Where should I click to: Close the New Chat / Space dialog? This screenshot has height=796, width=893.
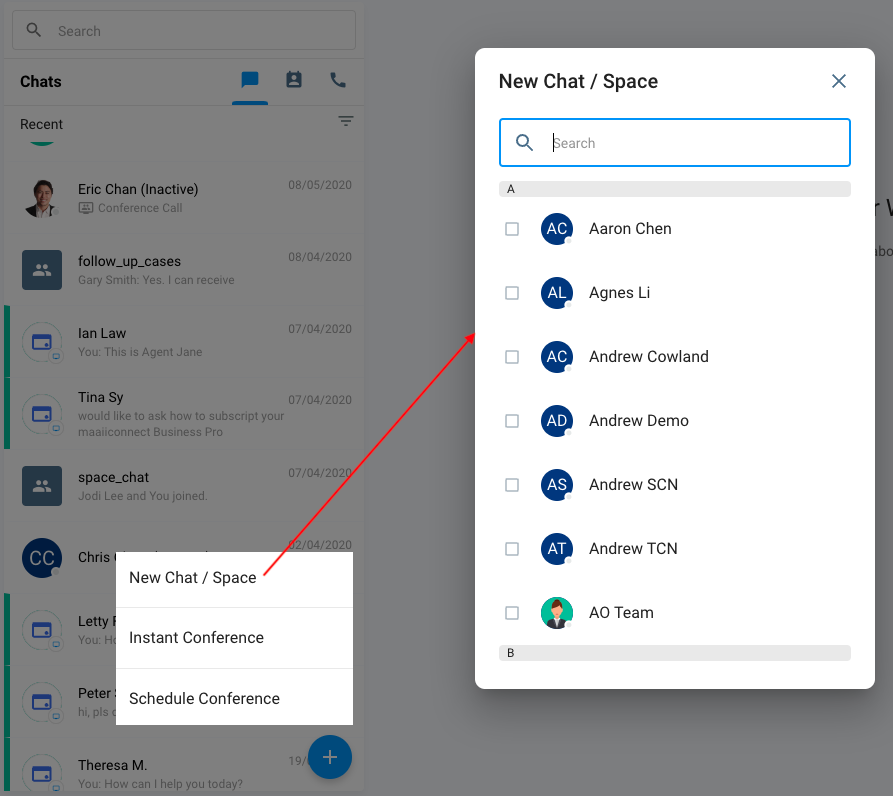[838, 81]
